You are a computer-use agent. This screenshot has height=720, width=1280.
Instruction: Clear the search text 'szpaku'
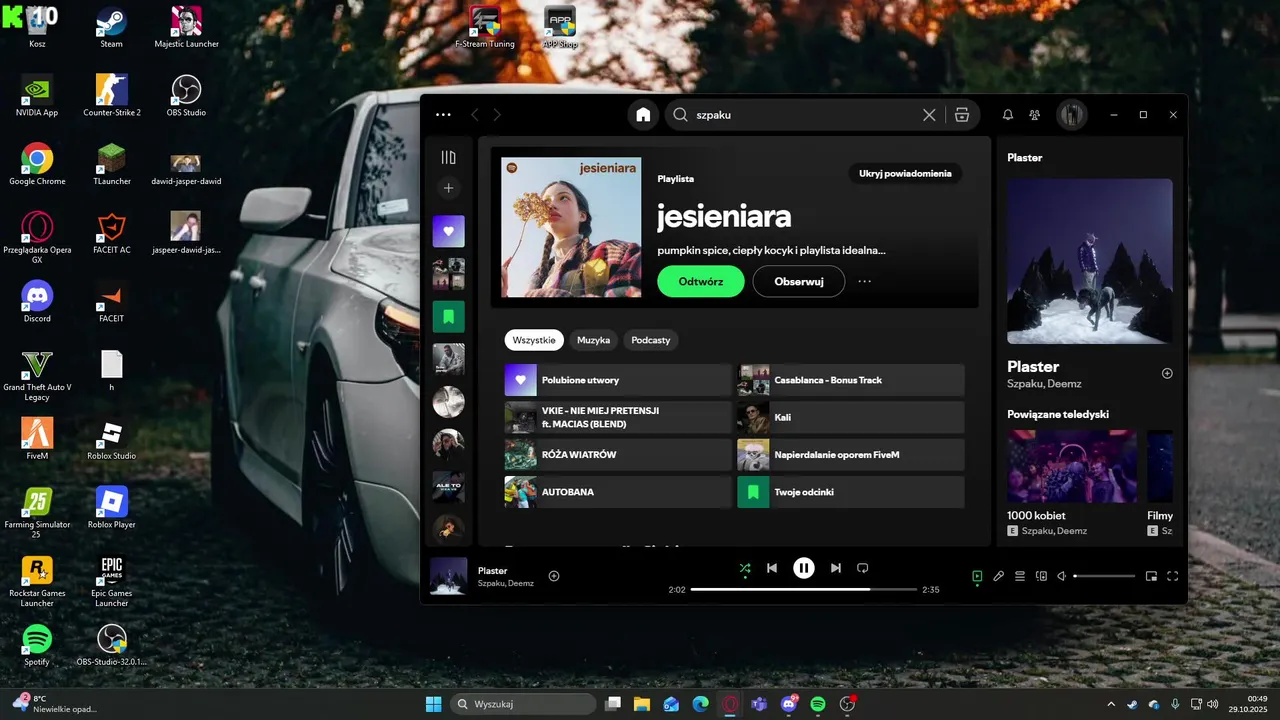(929, 115)
